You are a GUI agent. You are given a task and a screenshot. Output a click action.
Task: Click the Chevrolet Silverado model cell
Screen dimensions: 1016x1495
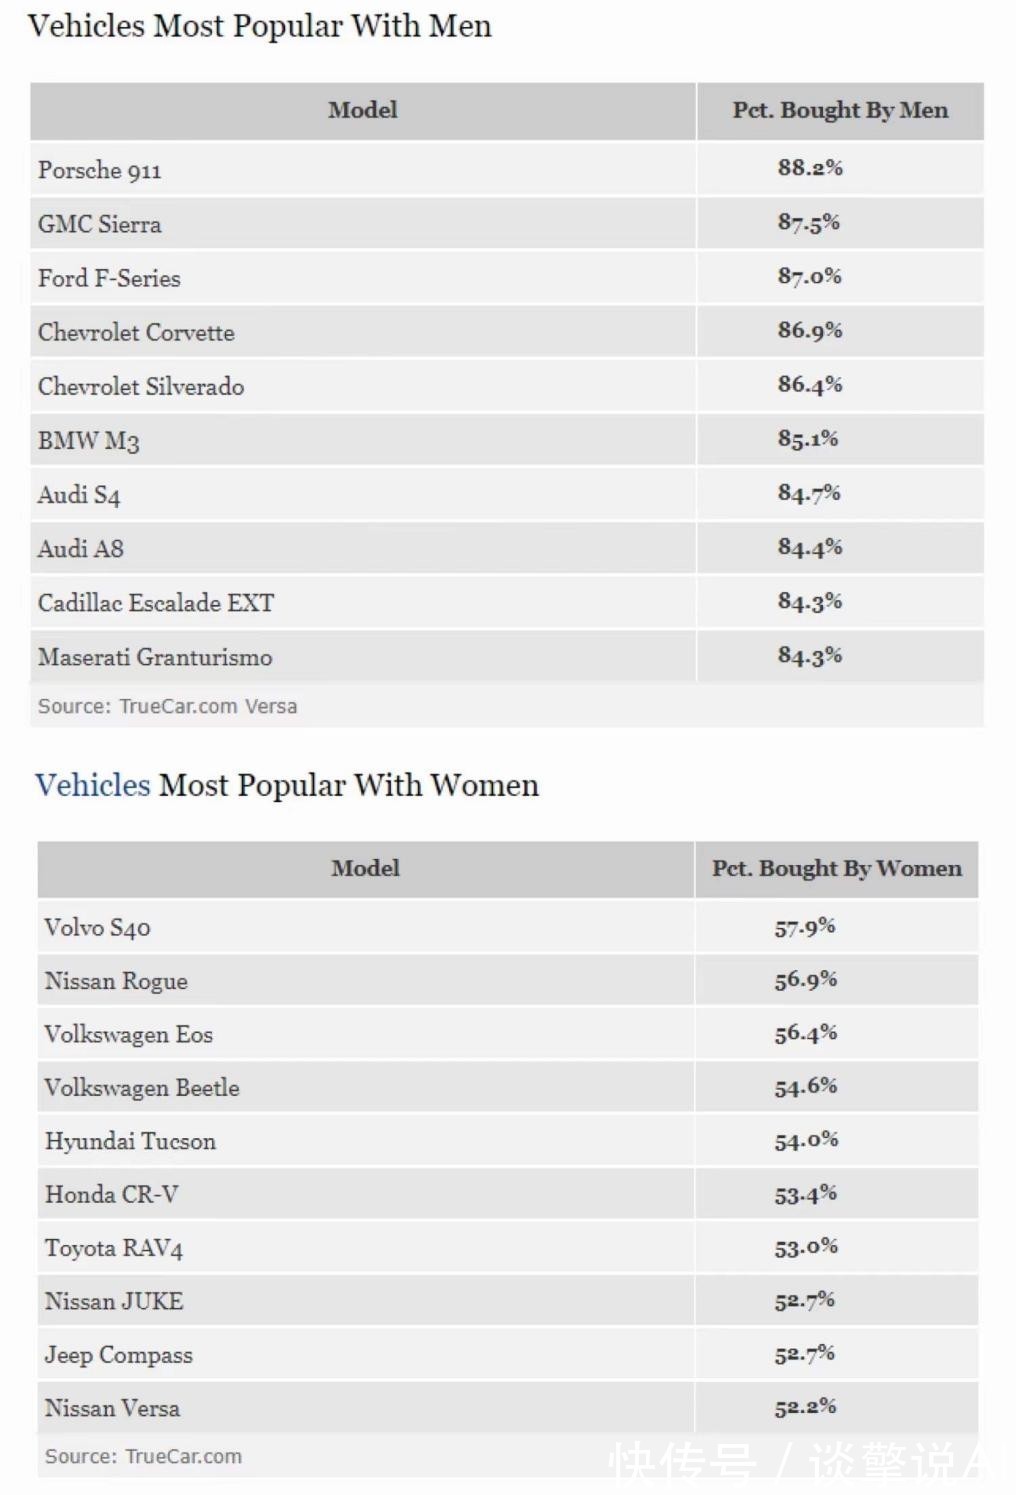pyautogui.click(x=141, y=386)
